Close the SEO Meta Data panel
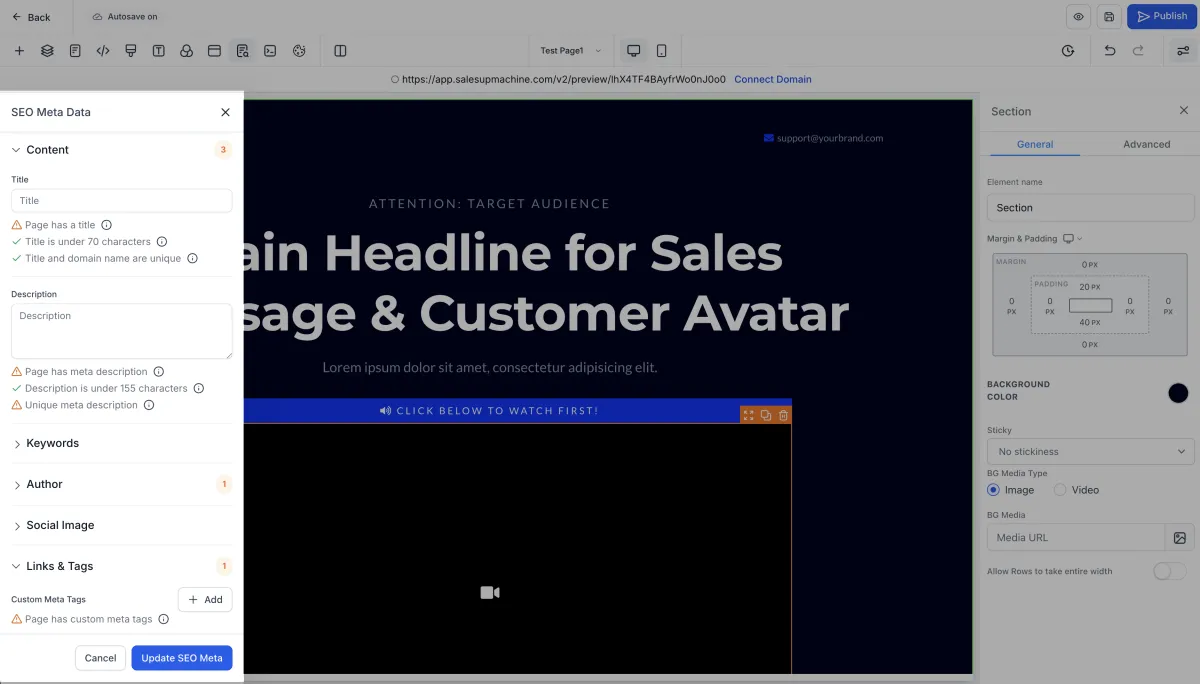This screenshot has width=1200, height=684. 225,112
